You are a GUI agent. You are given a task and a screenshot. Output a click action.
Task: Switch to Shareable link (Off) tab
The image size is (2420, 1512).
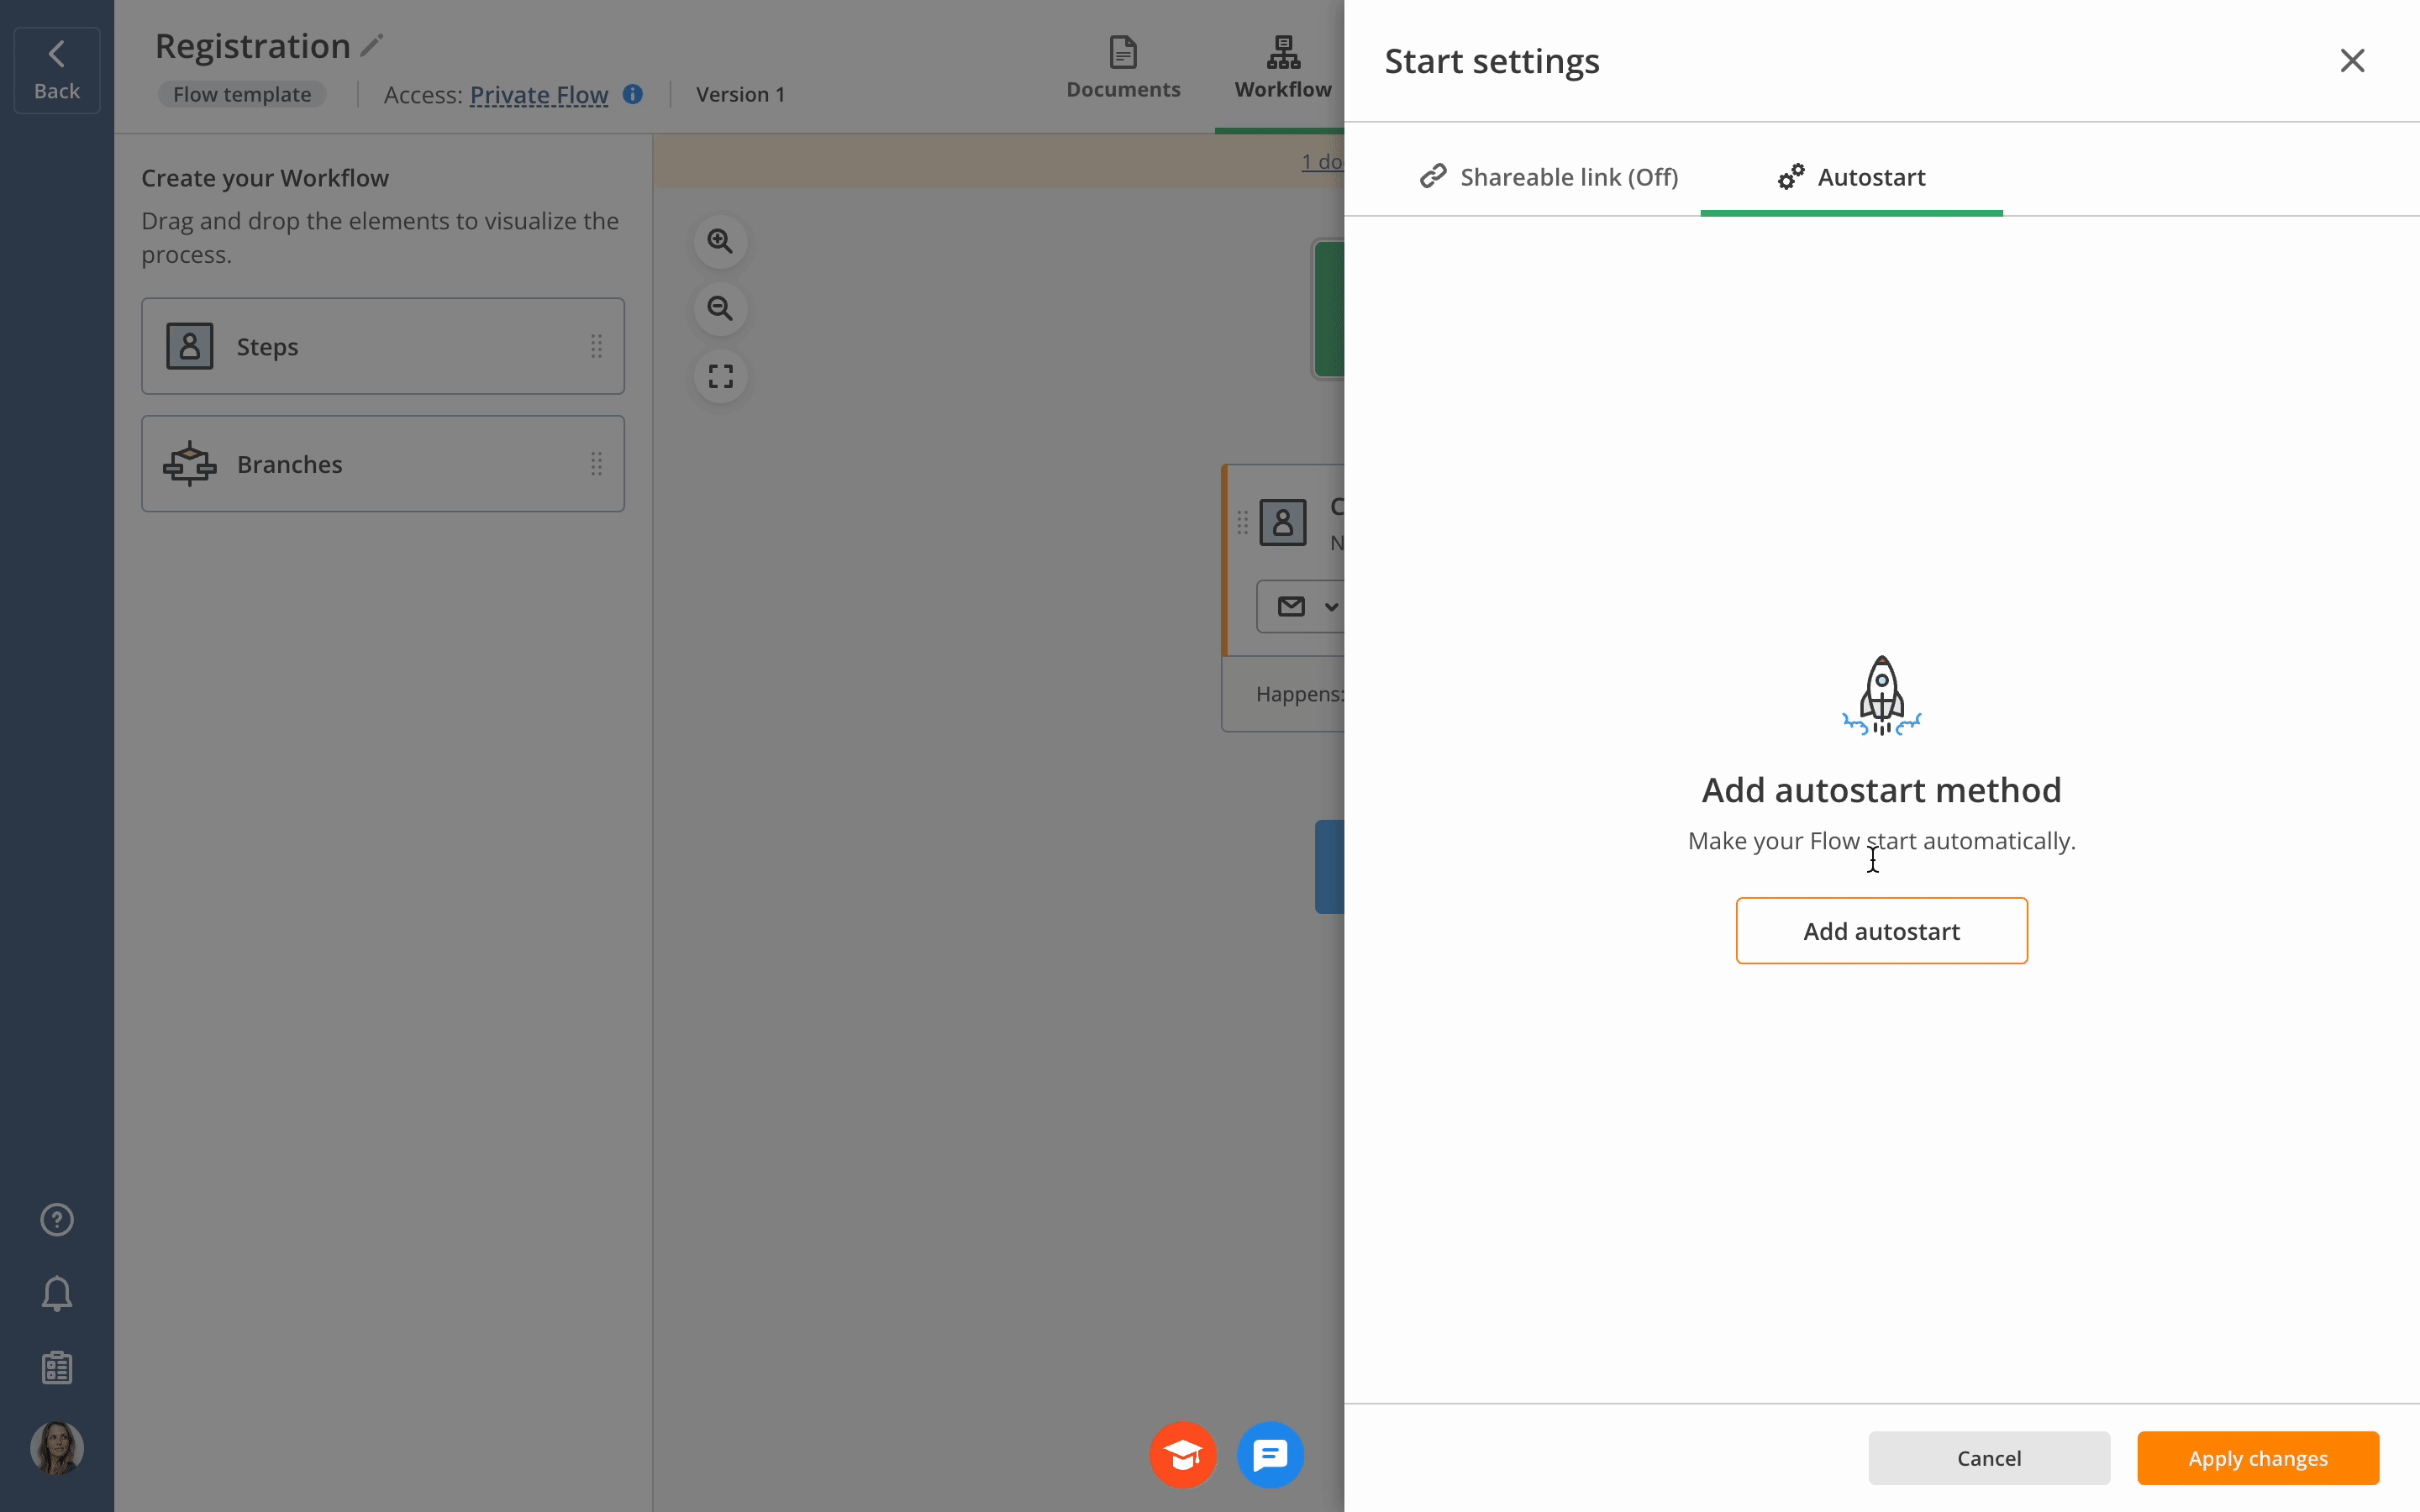click(1549, 177)
